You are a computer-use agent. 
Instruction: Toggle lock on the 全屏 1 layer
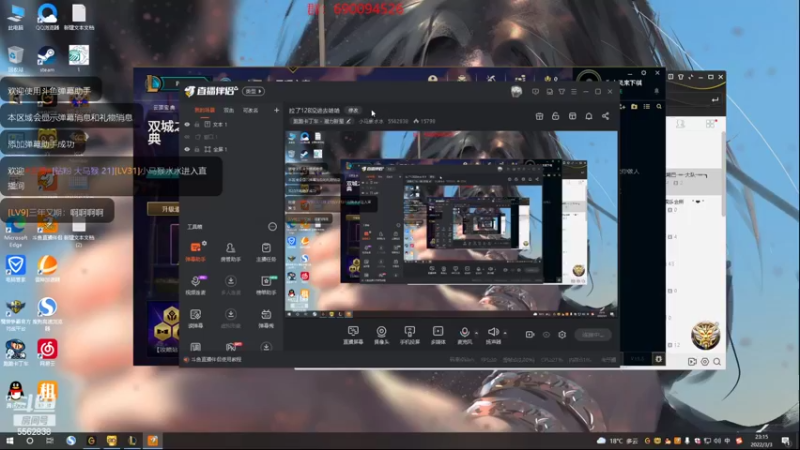pyautogui.click(x=197, y=149)
